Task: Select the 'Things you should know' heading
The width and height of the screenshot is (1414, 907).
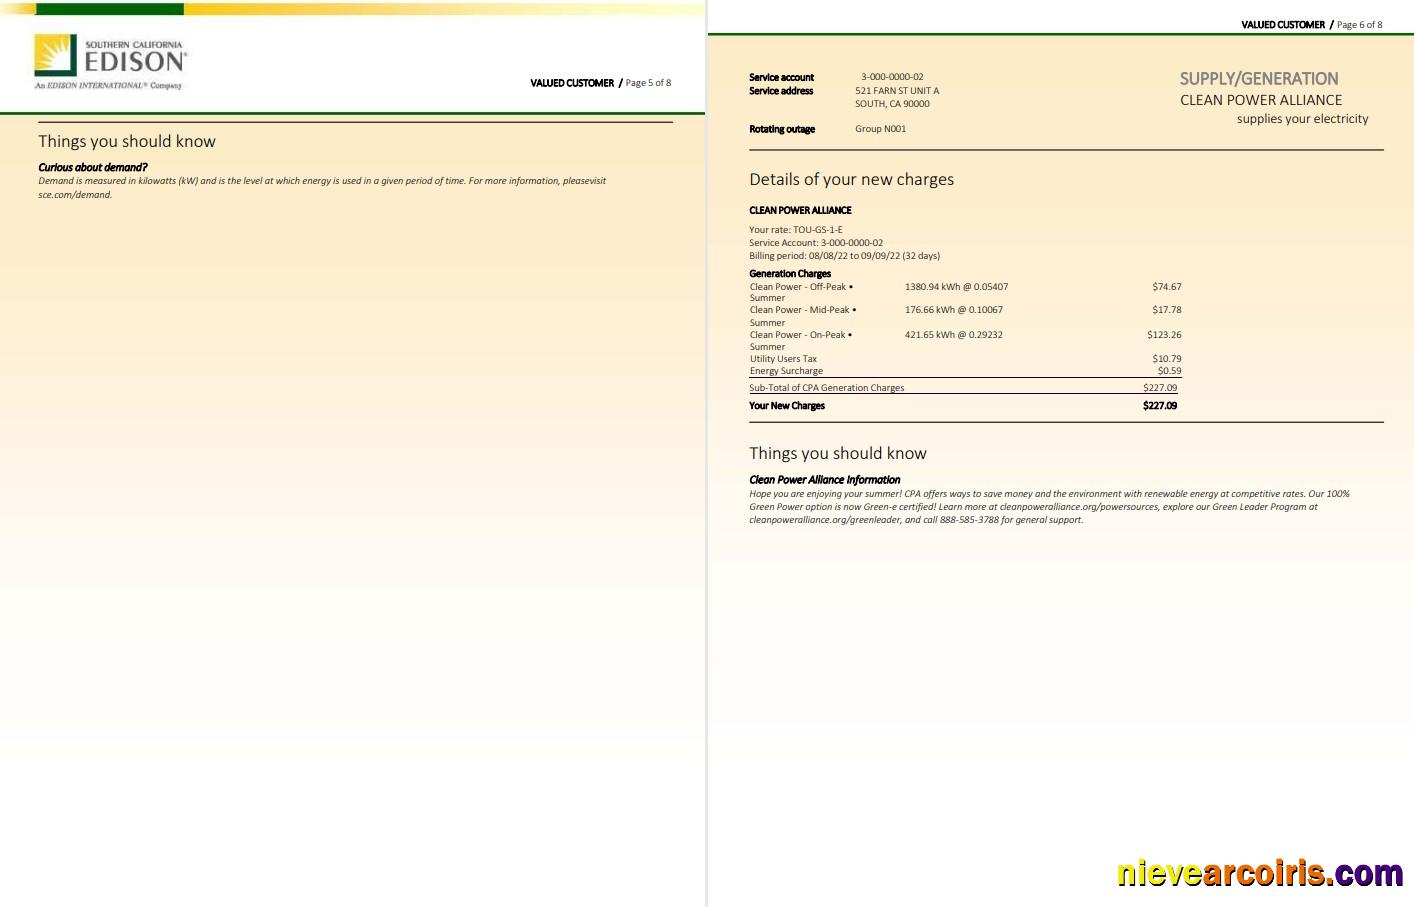Action: click(838, 453)
